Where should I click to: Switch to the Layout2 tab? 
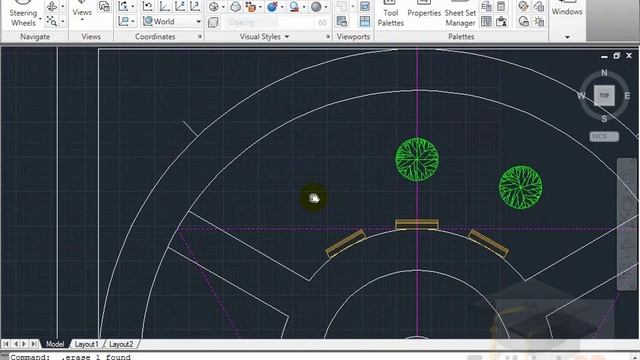[121, 344]
